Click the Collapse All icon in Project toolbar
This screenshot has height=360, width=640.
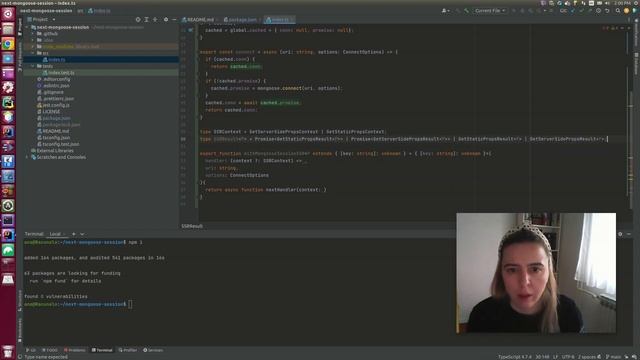point(155,19)
